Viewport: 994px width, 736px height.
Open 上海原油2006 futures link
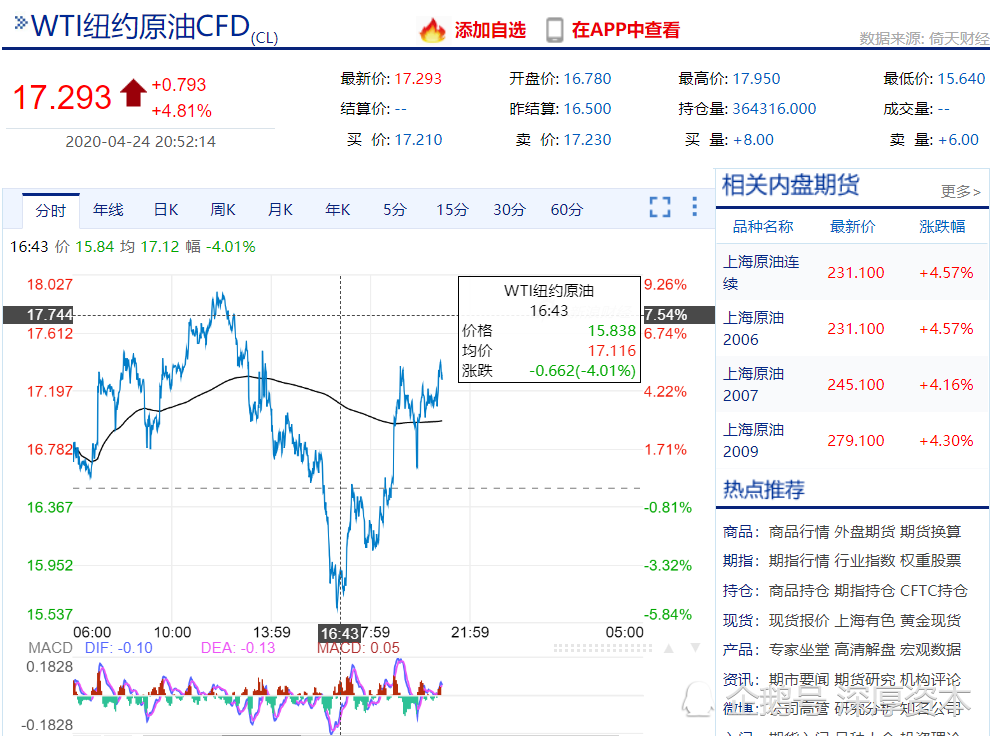pos(754,328)
